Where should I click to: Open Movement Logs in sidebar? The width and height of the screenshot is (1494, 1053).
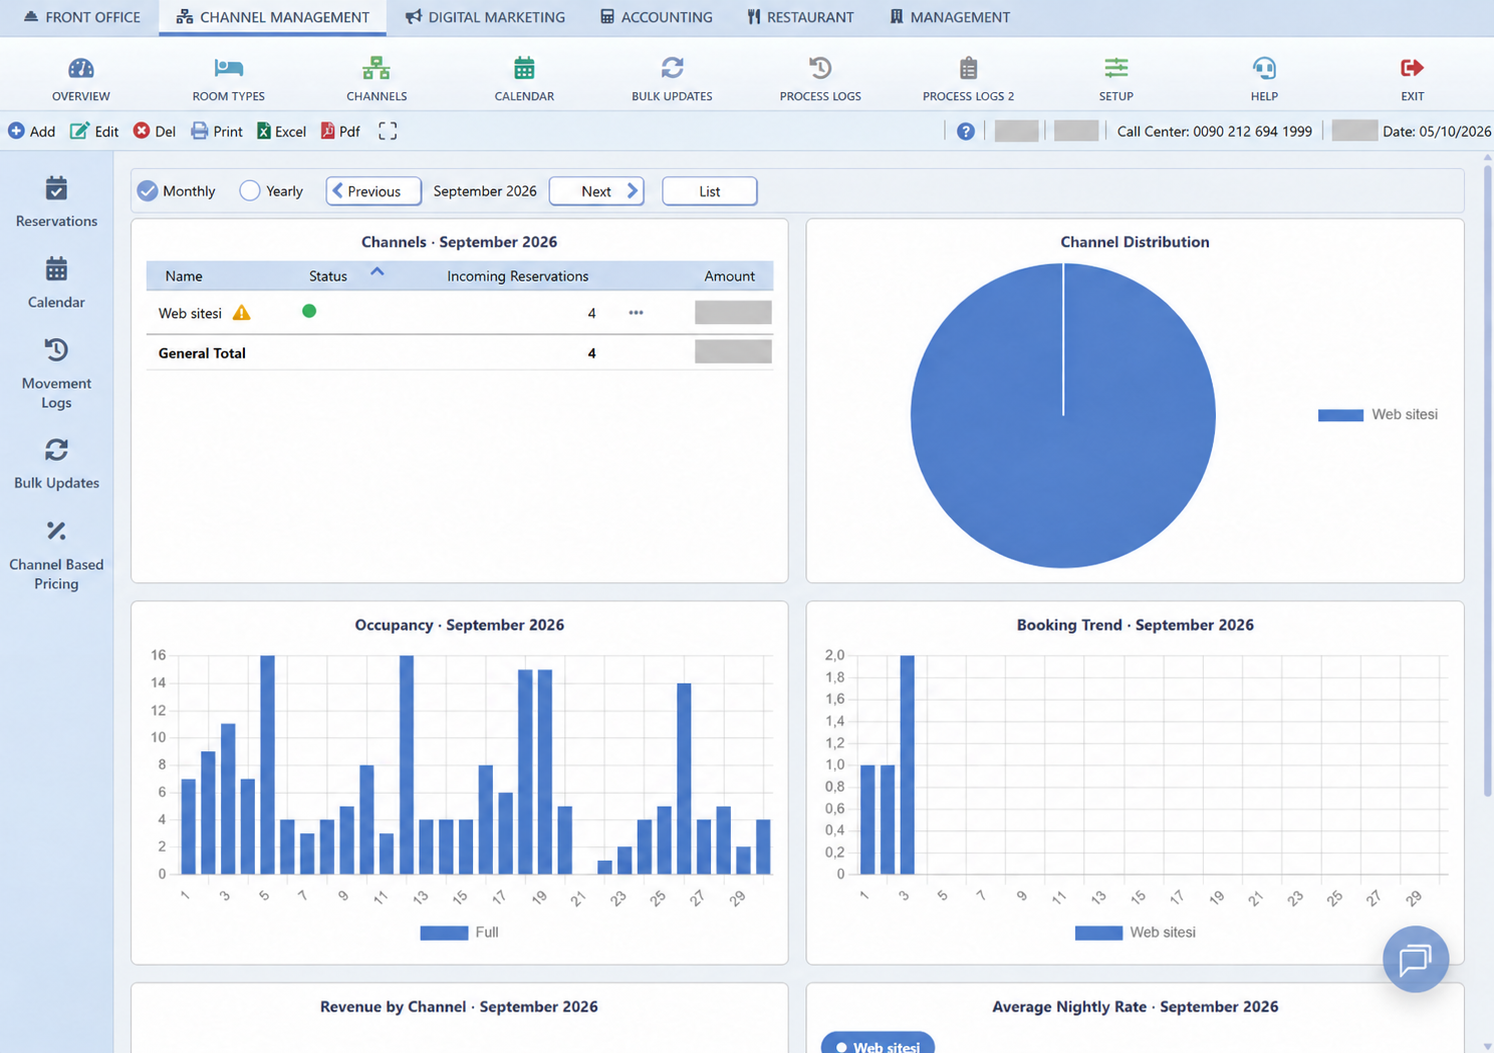click(x=56, y=373)
